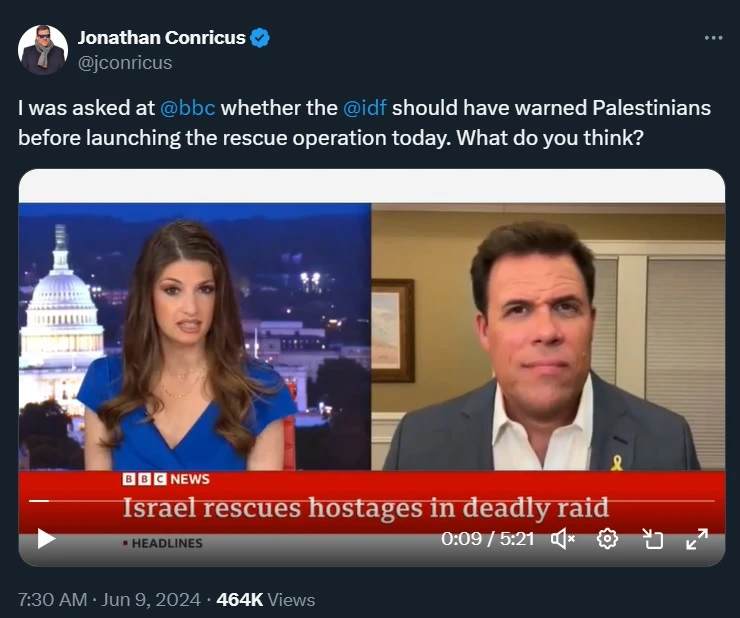Open video settings gear icon
Screen dimensions: 740x618
(x=607, y=539)
